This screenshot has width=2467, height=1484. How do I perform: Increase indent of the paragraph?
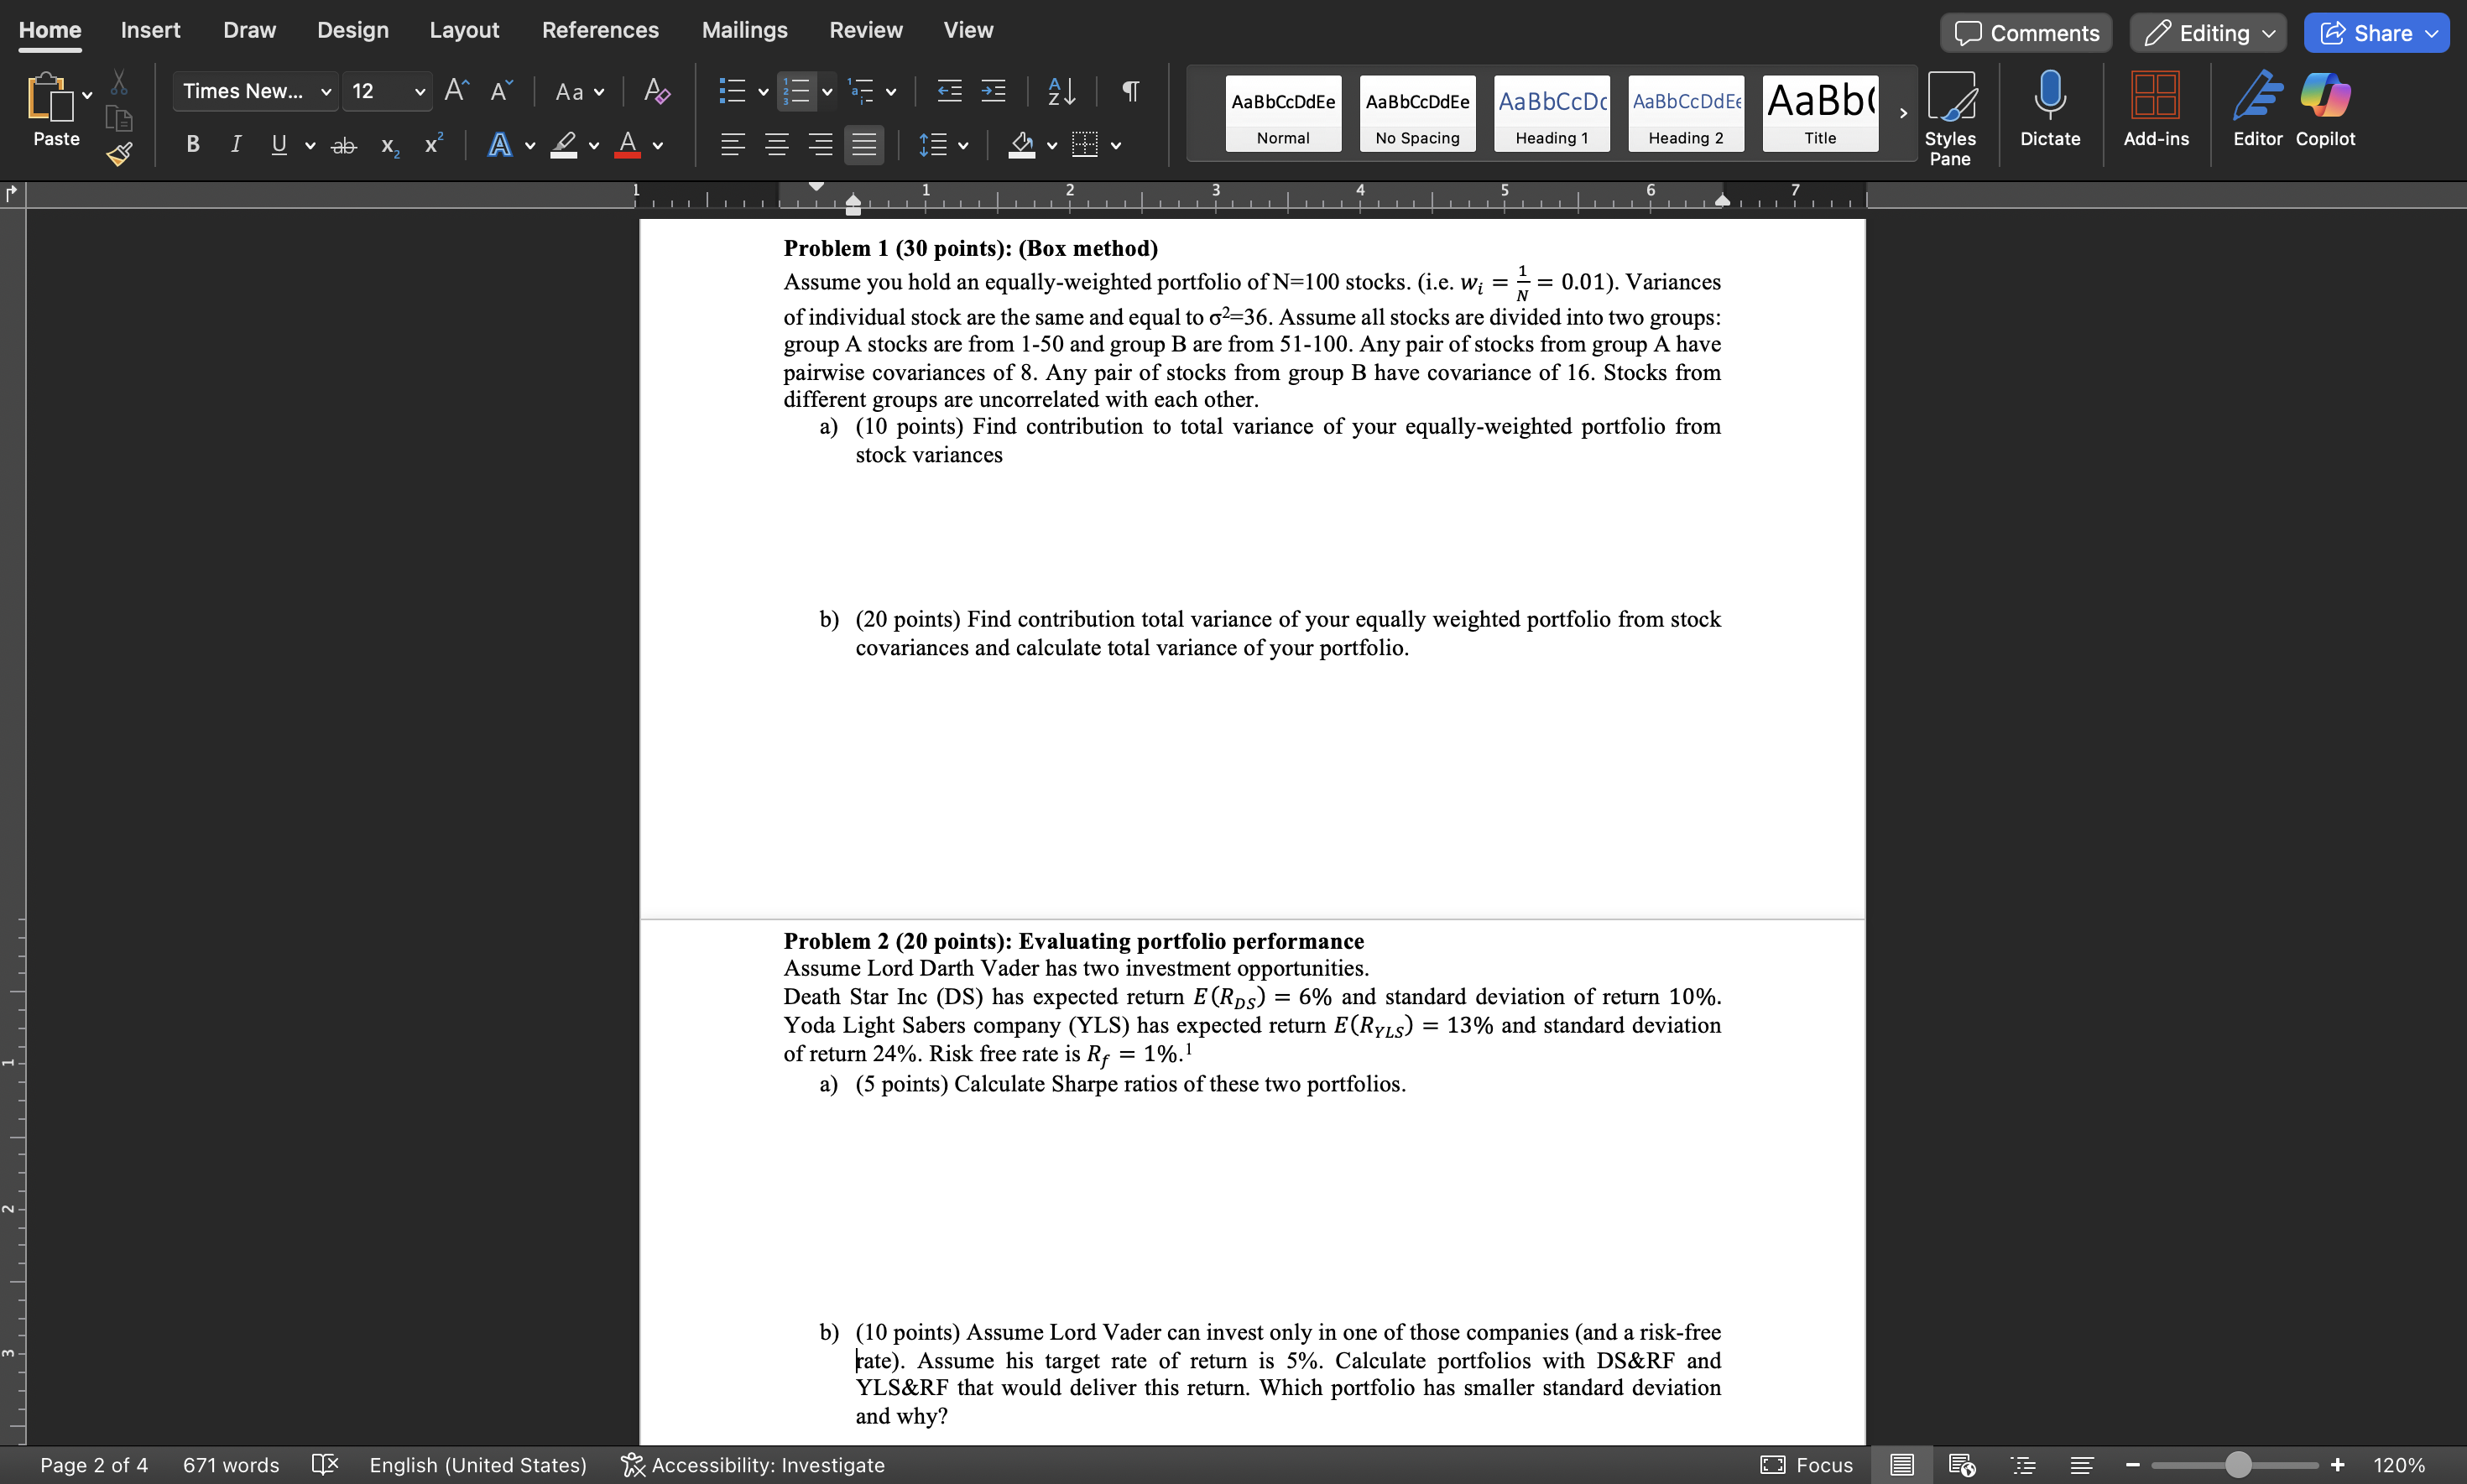[993, 91]
